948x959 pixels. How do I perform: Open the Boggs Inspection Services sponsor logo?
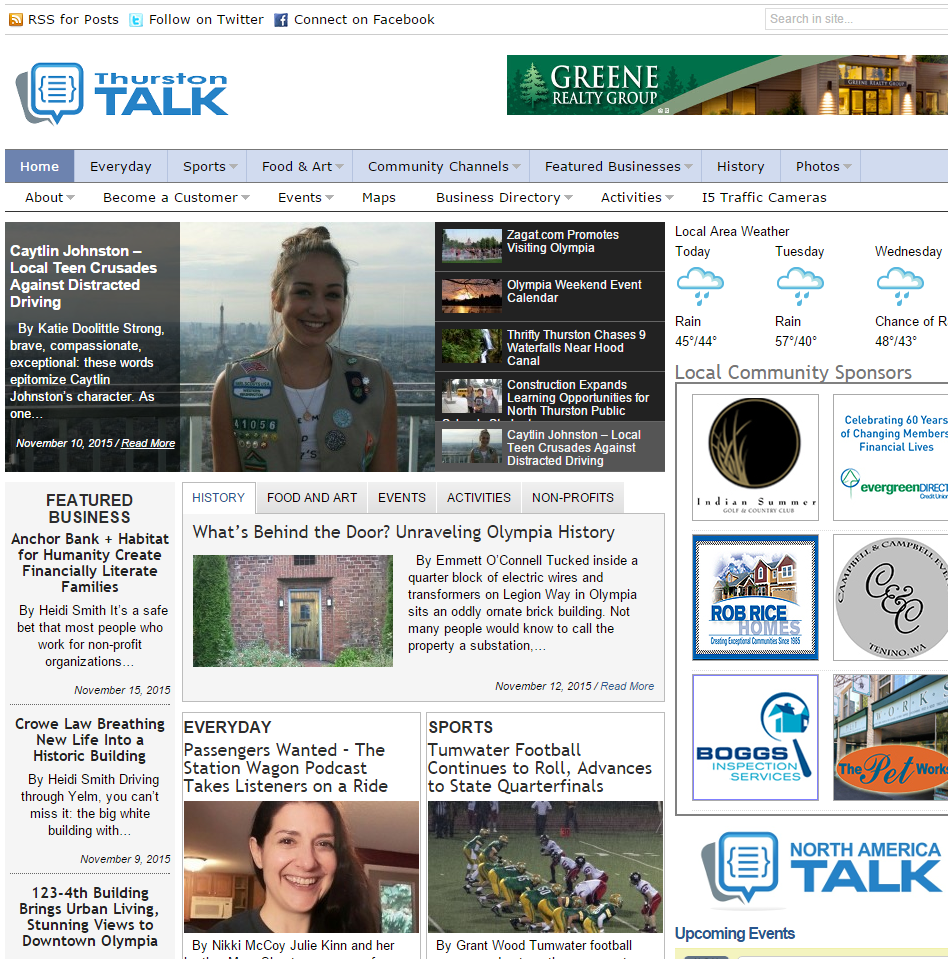[x=755, y=738]
